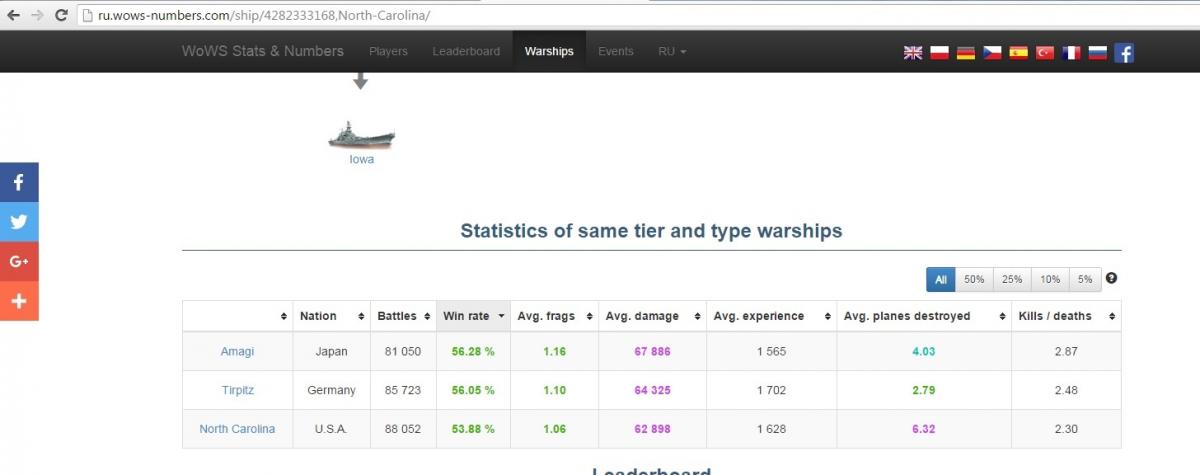This screenshot has height=475, width=1200.
Task: Share via Google+ sidebar button
Action: 19,261
